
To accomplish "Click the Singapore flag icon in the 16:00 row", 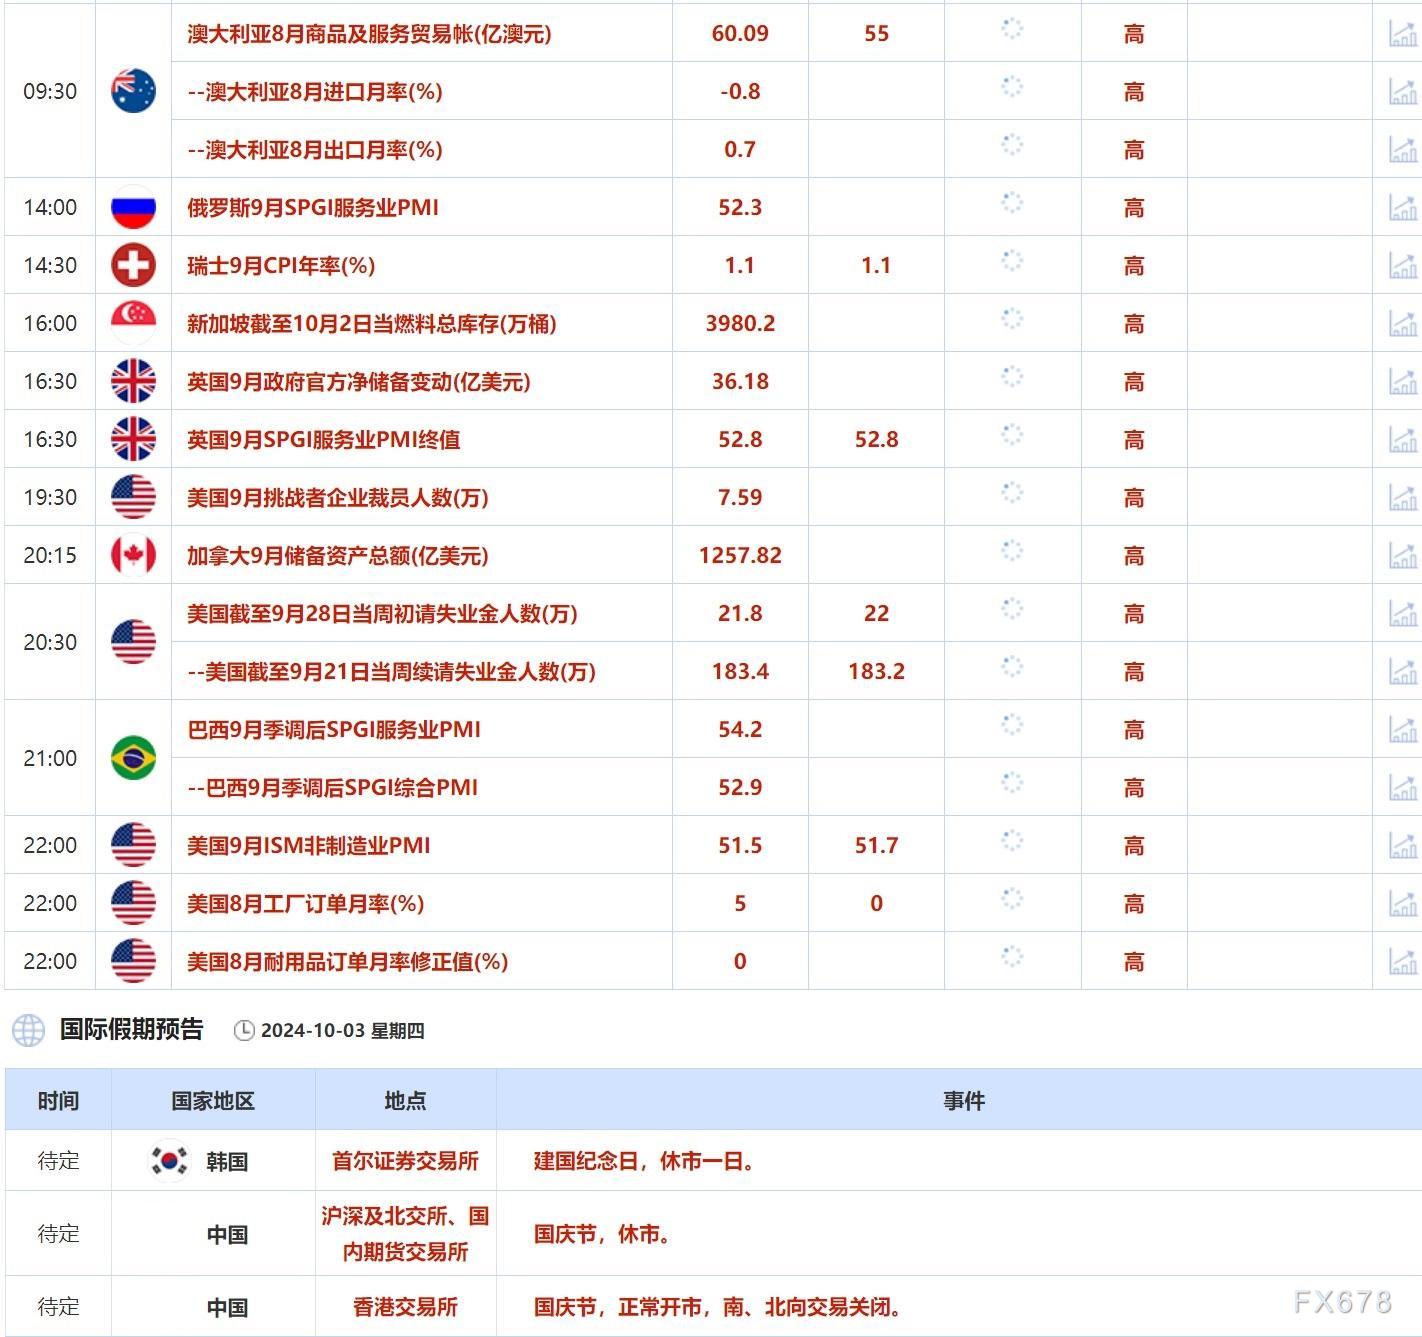I will point(133,322).
